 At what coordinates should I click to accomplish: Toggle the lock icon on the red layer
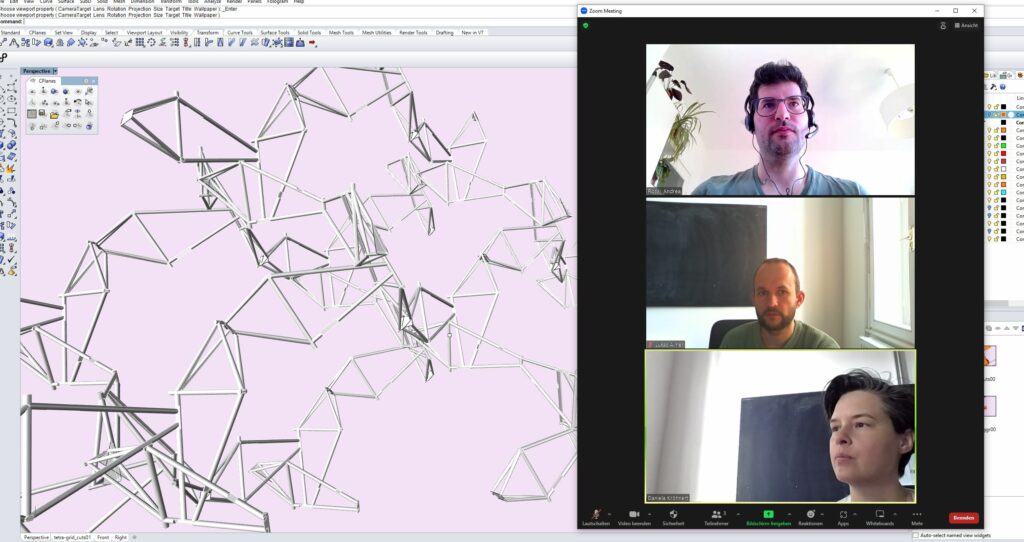(995, 154)
